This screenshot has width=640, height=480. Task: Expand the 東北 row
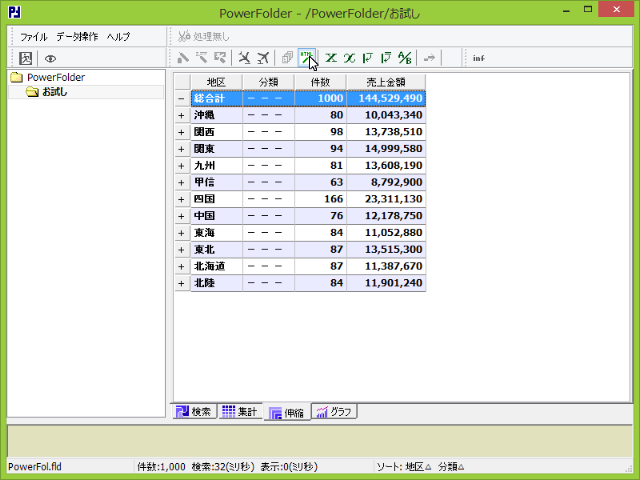pos(182,250)
